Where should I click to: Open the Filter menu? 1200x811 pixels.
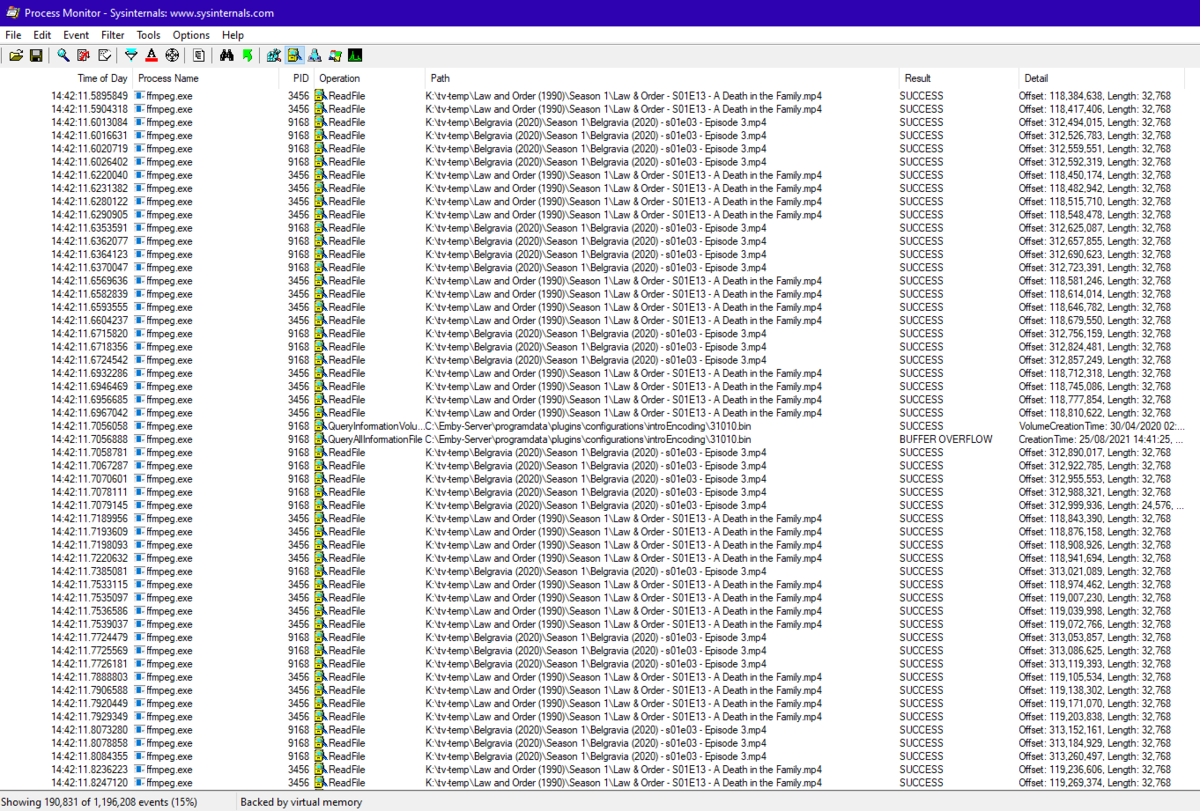[x=112, y=35]
